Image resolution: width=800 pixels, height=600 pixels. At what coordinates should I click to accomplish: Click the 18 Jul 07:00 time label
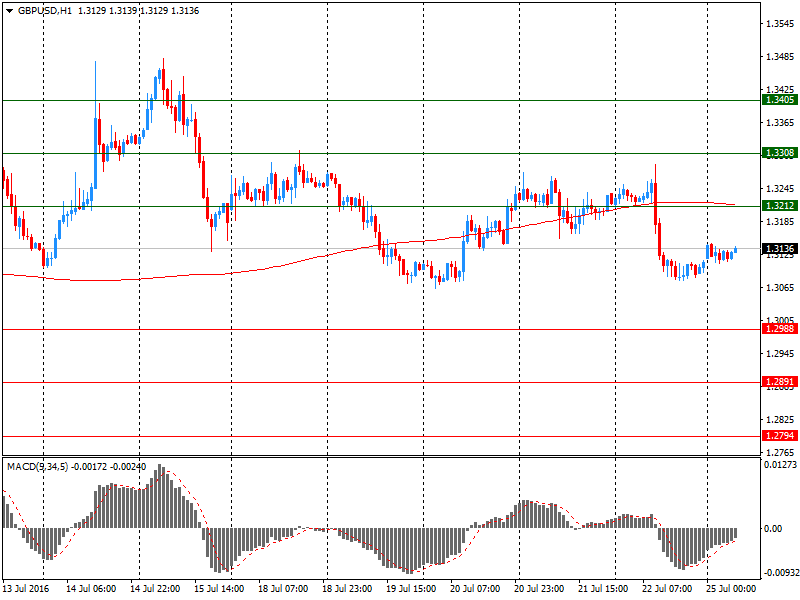[x=283, y=588]
